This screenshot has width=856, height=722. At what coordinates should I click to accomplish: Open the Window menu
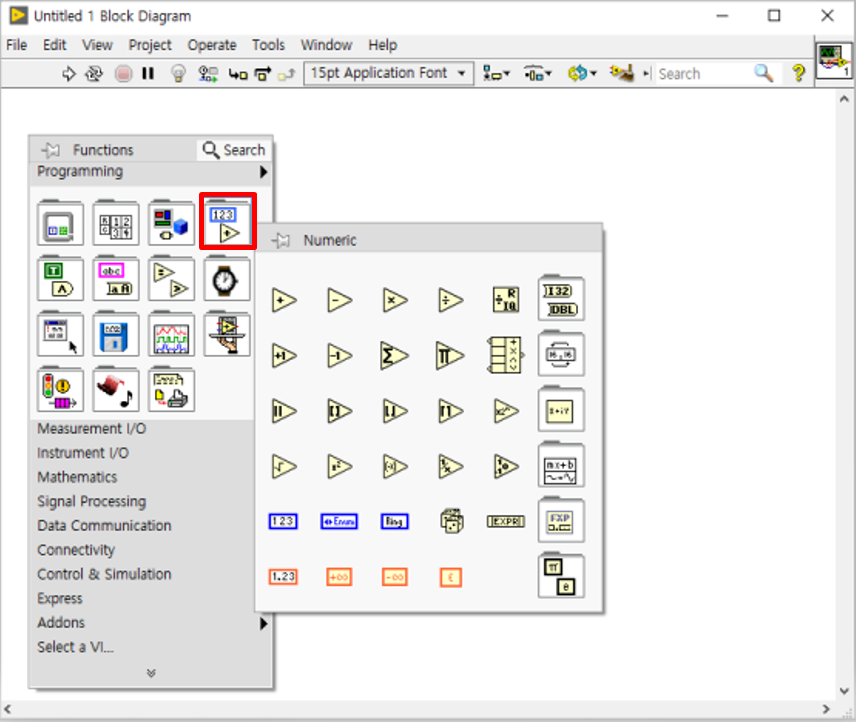[x=326, y=45]
